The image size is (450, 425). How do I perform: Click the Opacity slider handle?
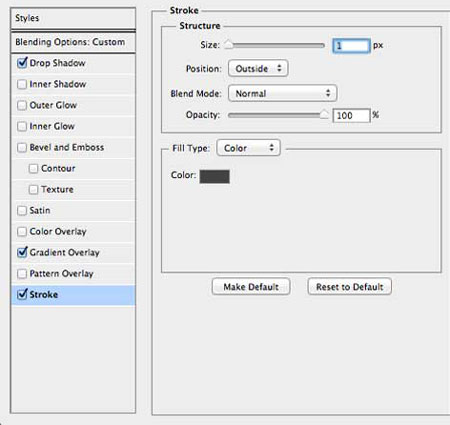pyautogui.click(x=324, y=114)
